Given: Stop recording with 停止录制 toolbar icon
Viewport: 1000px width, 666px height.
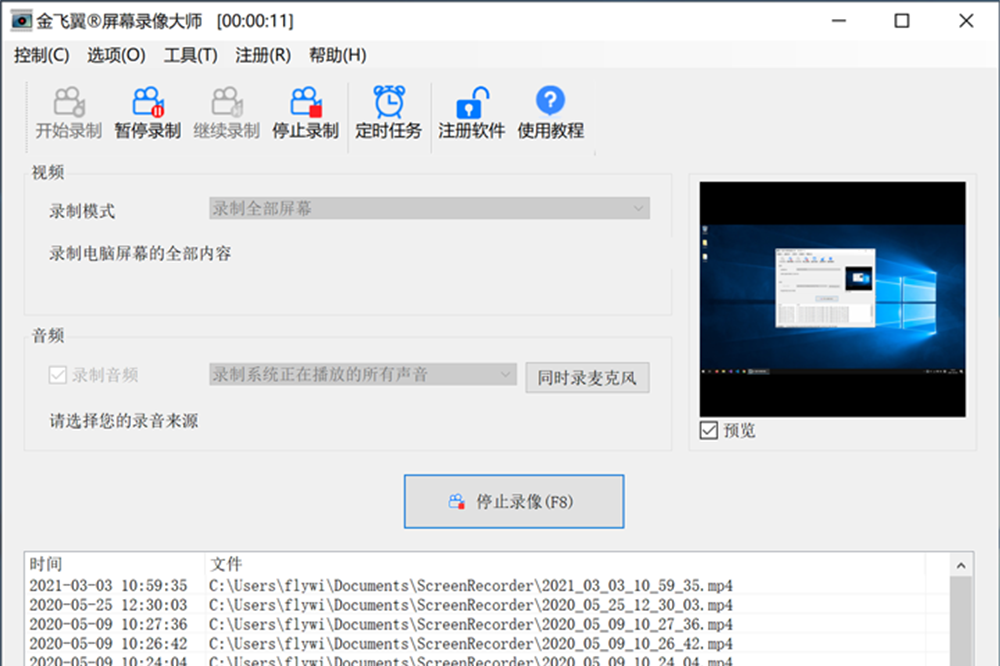Looking at the screenshot, I should point(305,102).
